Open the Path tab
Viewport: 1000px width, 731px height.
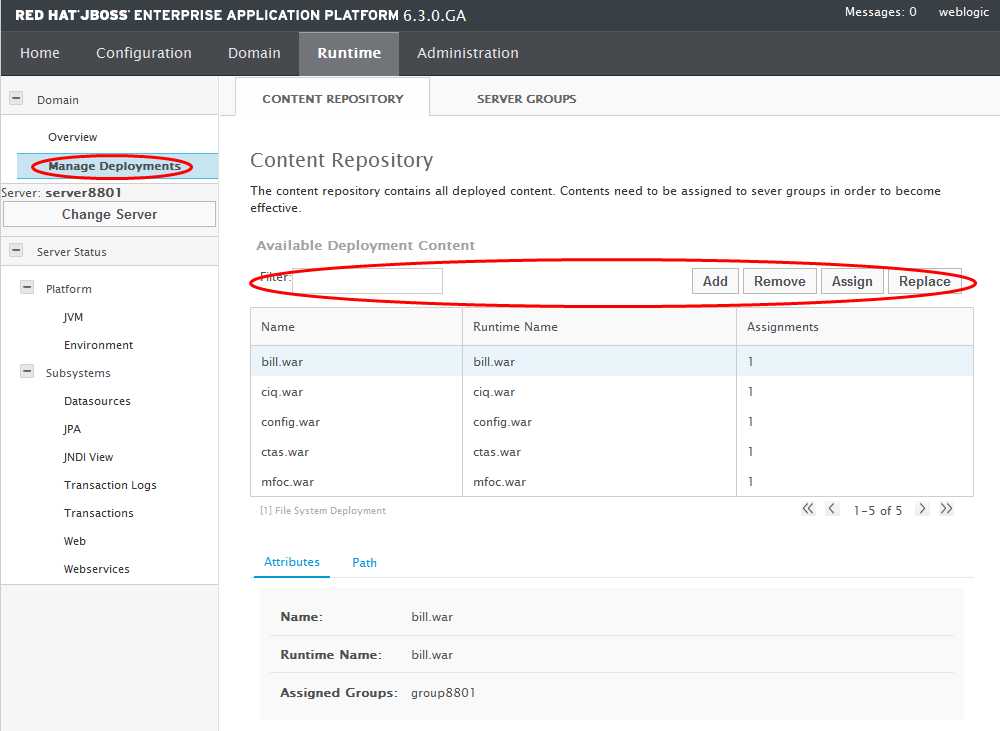tap(364, 563)
